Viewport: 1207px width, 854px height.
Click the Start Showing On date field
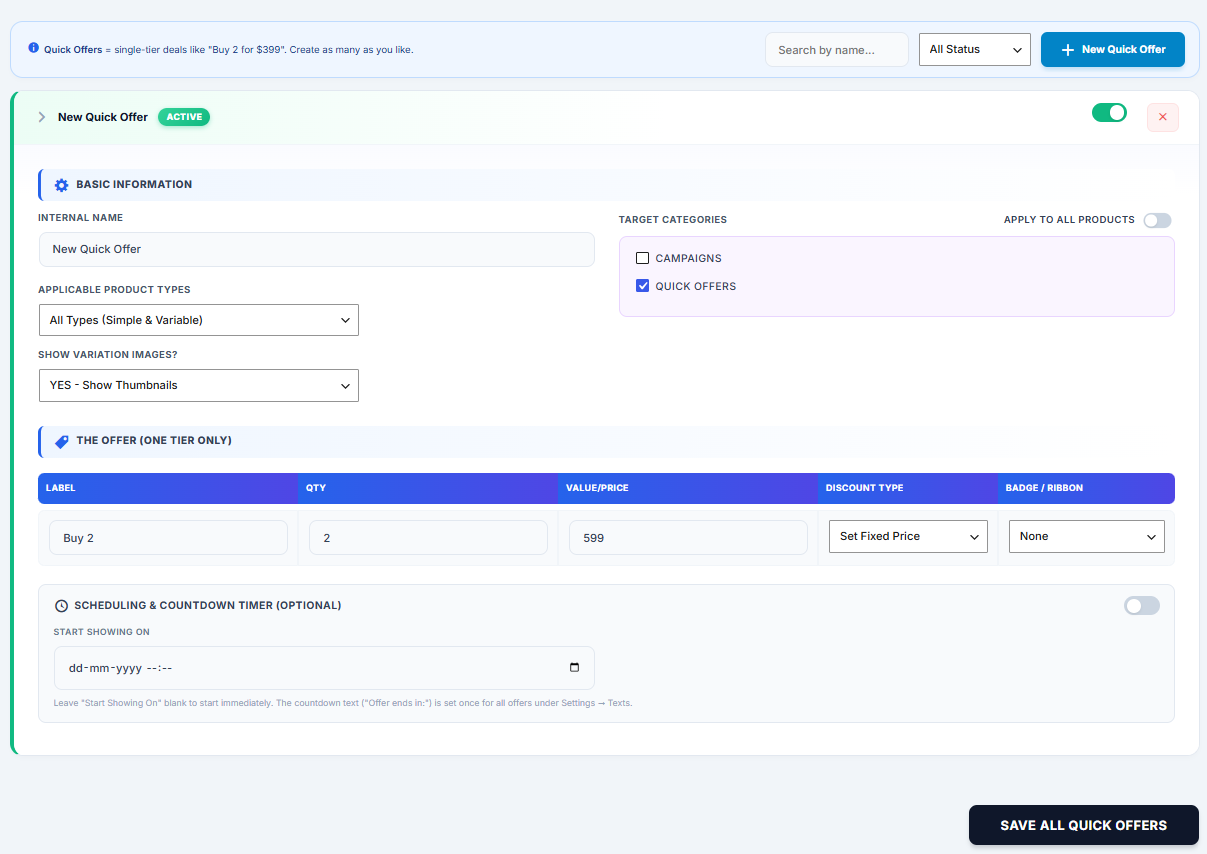click(324, 668)
